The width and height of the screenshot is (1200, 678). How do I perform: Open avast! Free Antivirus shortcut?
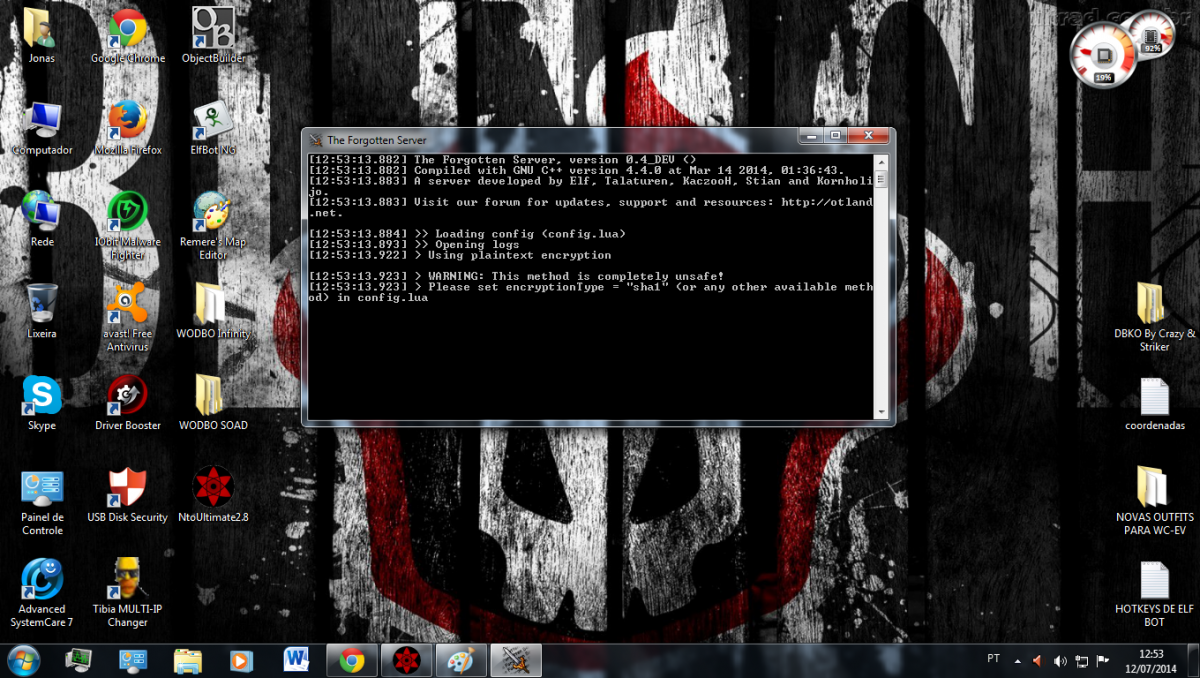pos(128,317)
